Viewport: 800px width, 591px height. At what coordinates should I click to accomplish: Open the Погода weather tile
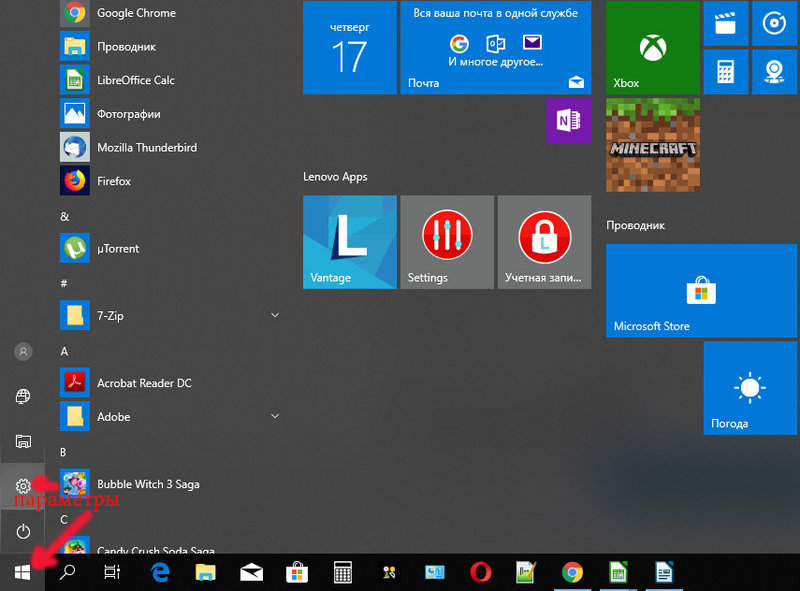[750, 388]
